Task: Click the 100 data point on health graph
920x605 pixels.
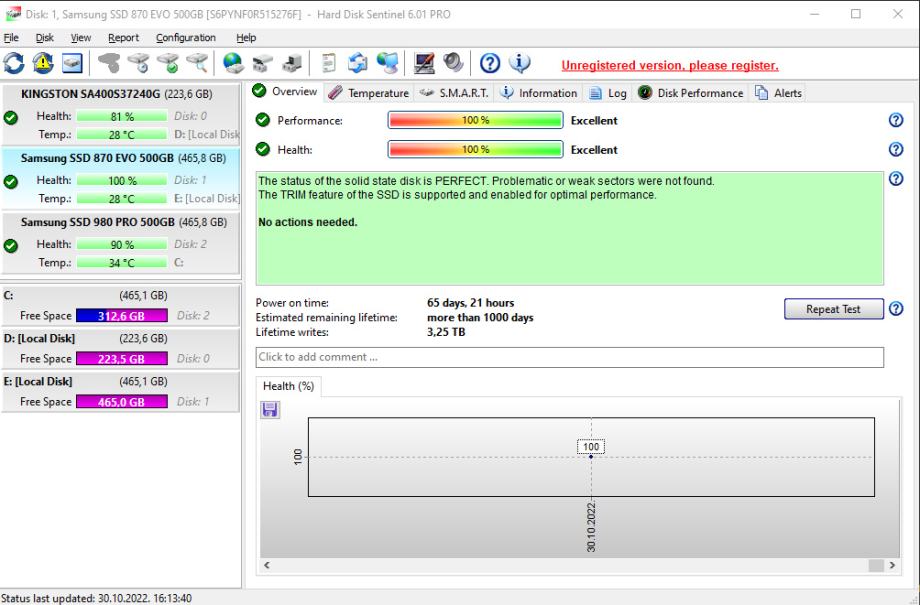Action: pyautogui.click(x=591, y=457)
